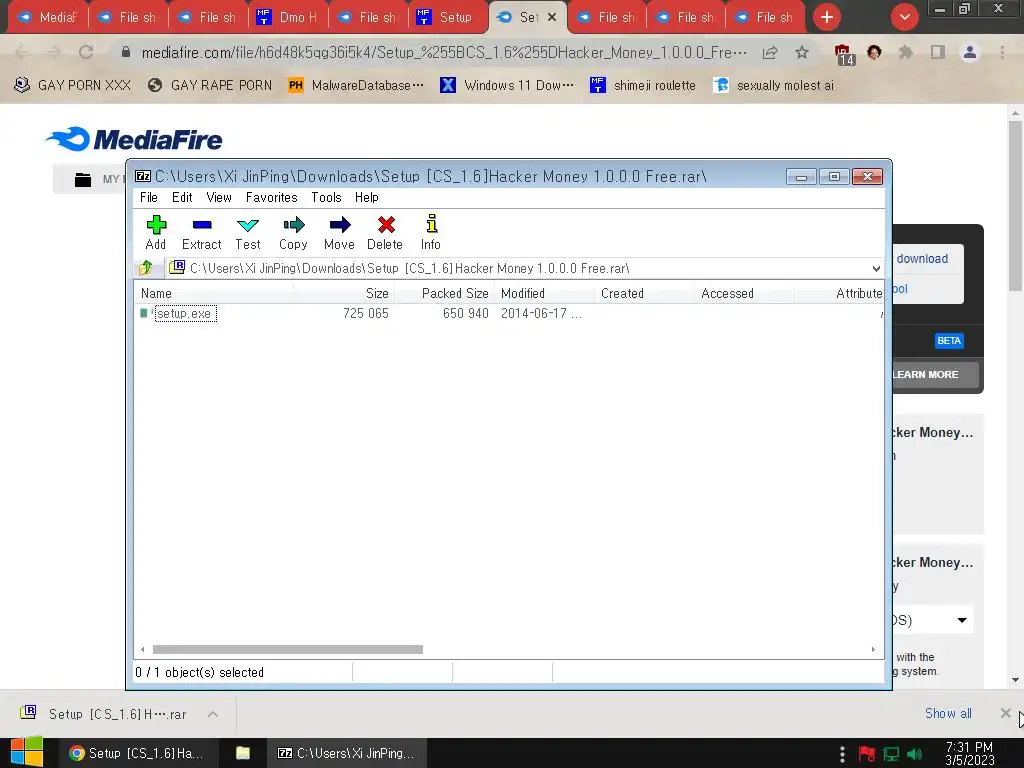This screenshot has width=1024, height=768.
Task: Open the Edit menu
Action: 182,197
